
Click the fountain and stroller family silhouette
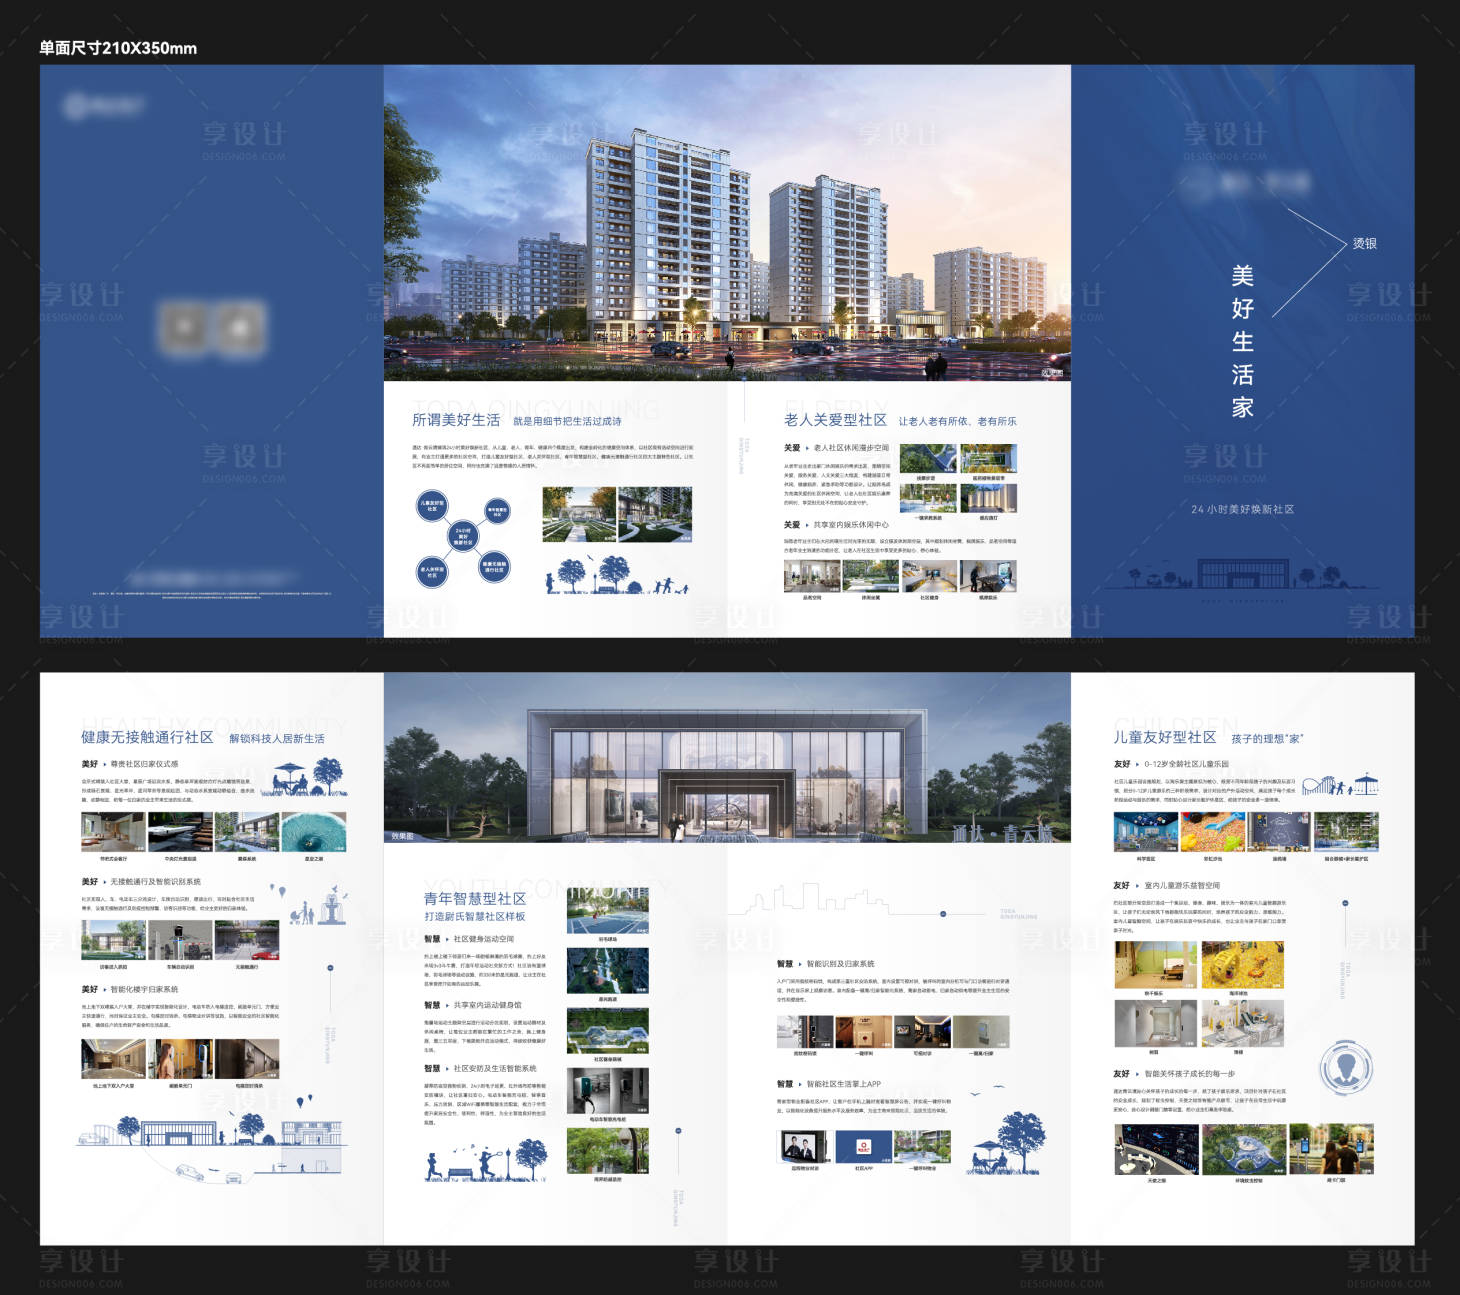click(x=312, y=908)
